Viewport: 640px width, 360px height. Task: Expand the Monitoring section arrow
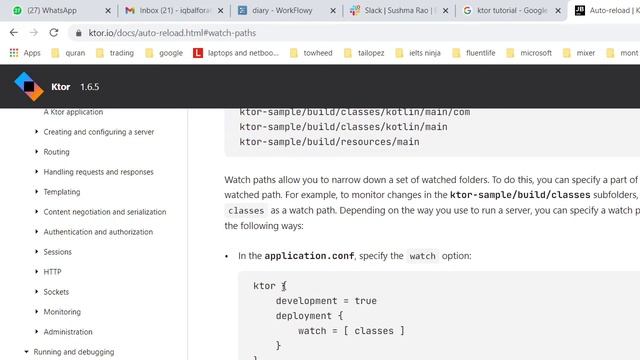click(x=36, y=312)
